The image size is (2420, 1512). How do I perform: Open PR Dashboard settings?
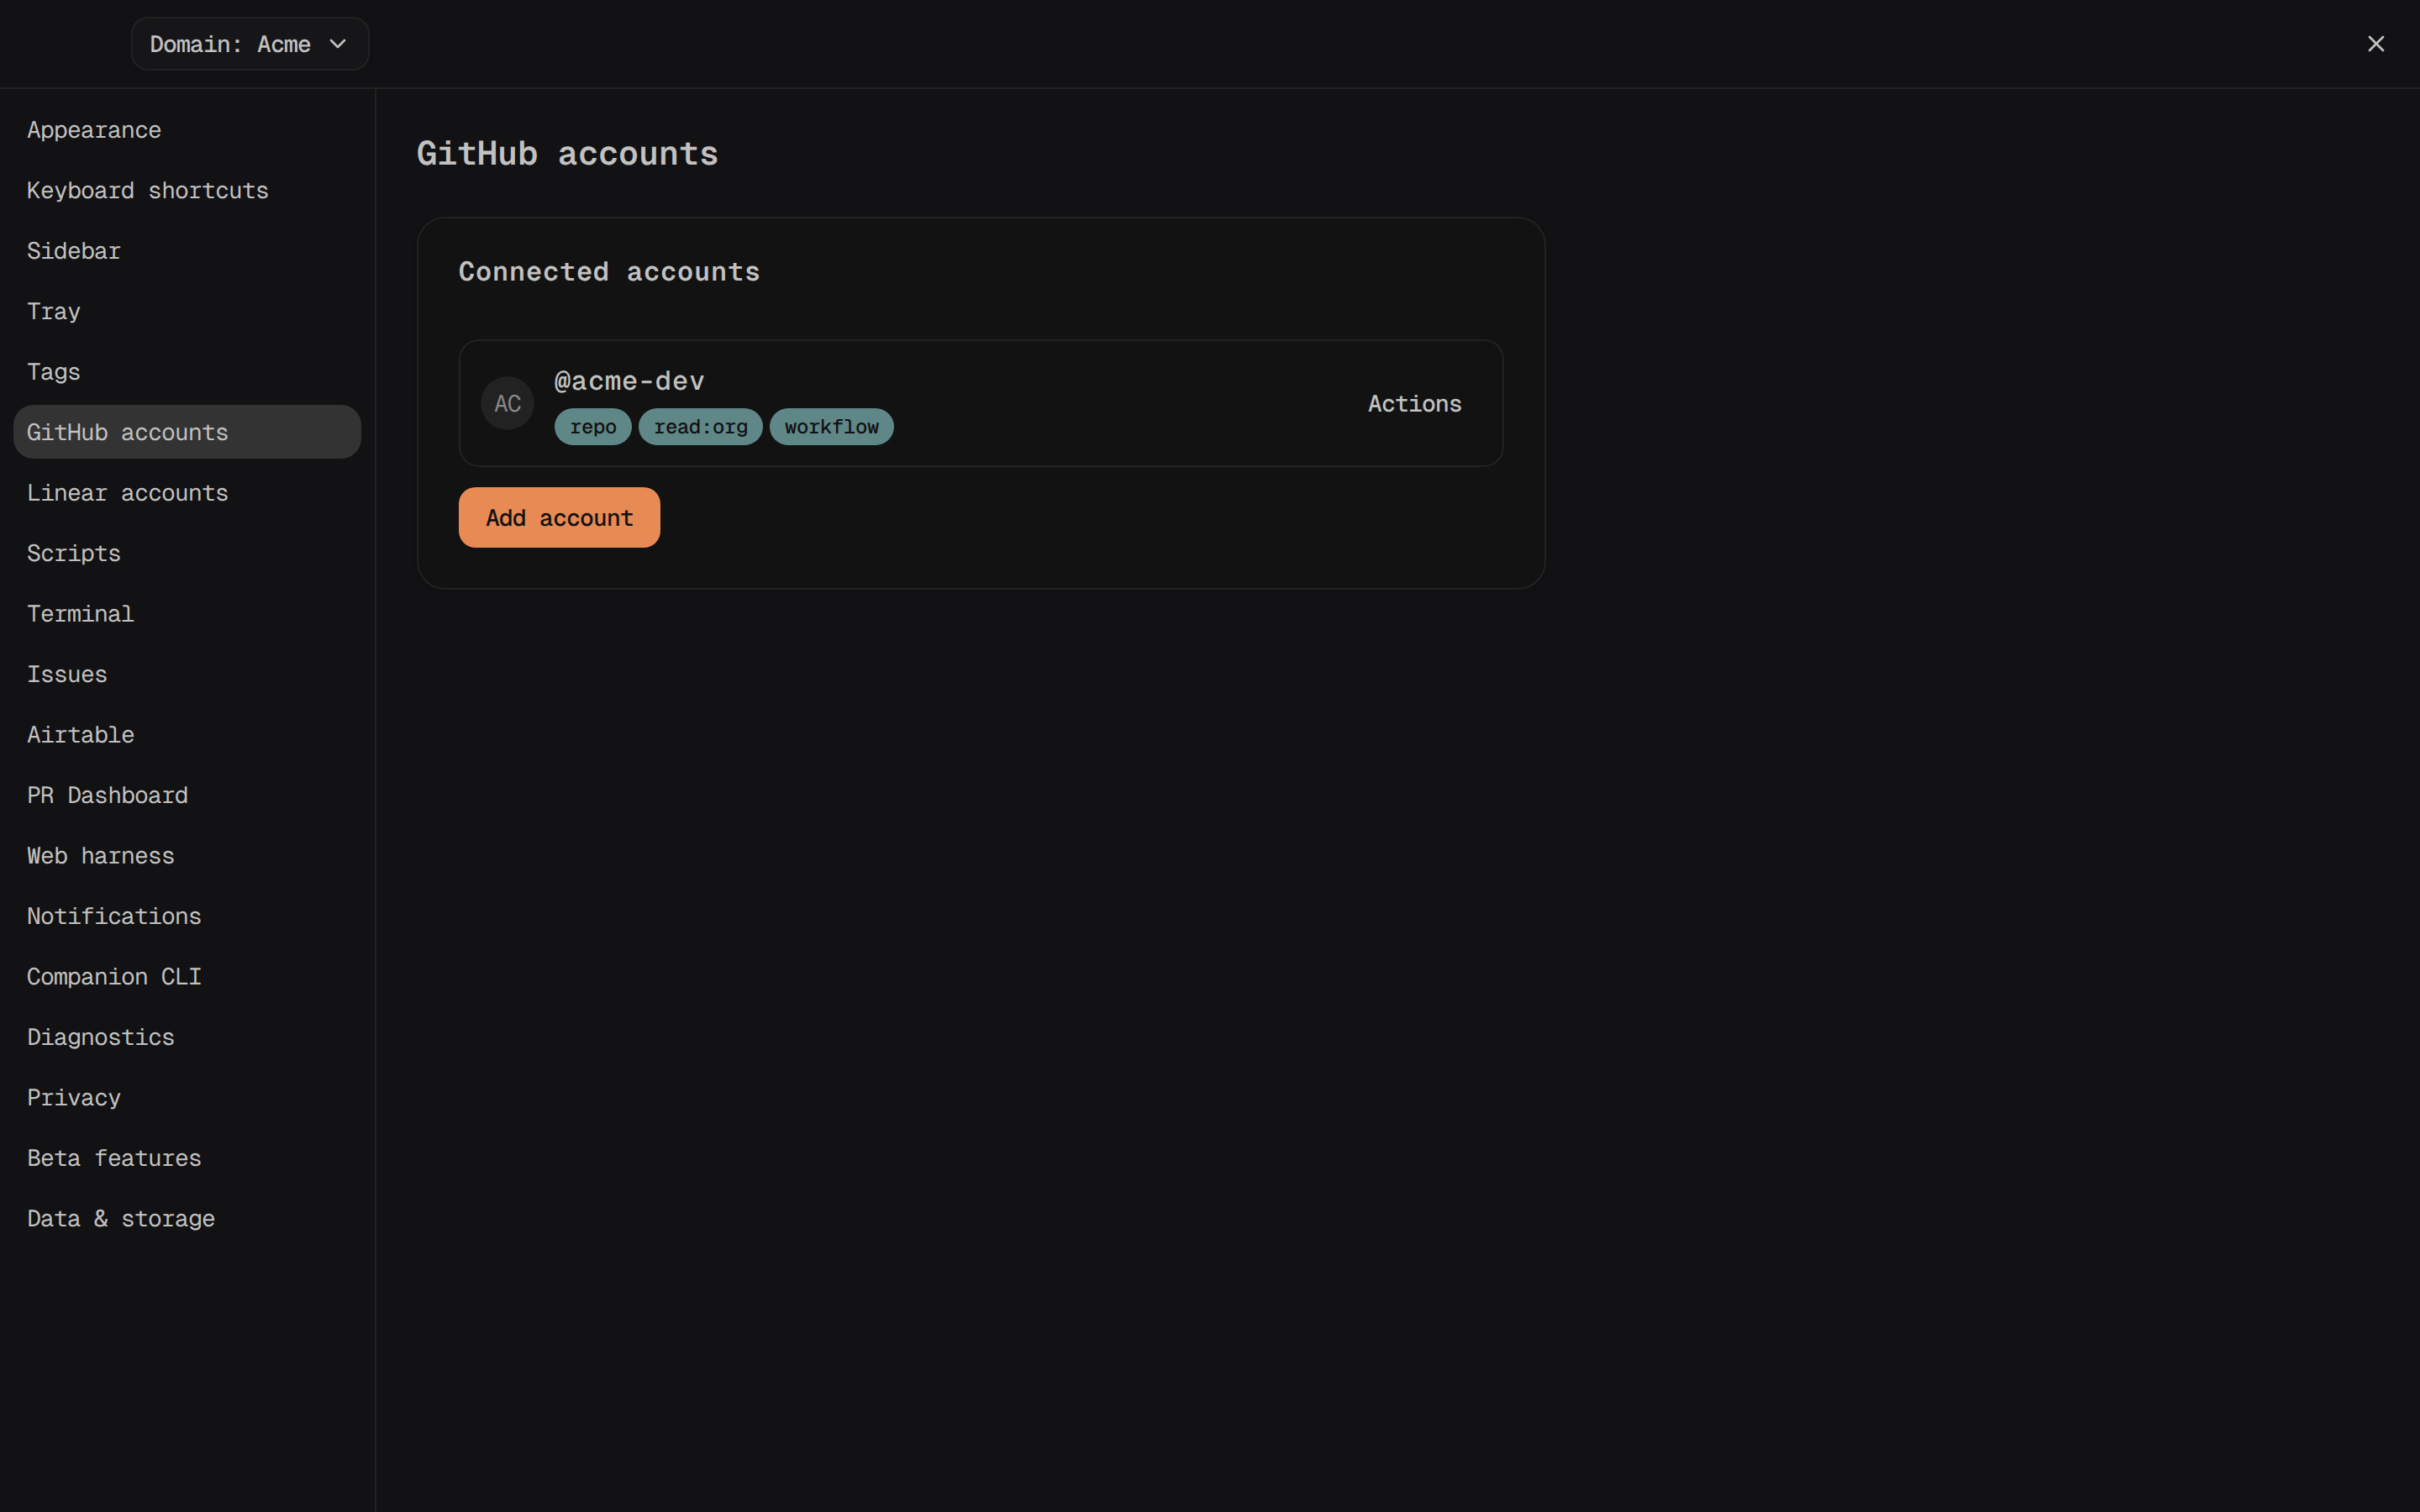pyautogui.click(x=187, y=795)
